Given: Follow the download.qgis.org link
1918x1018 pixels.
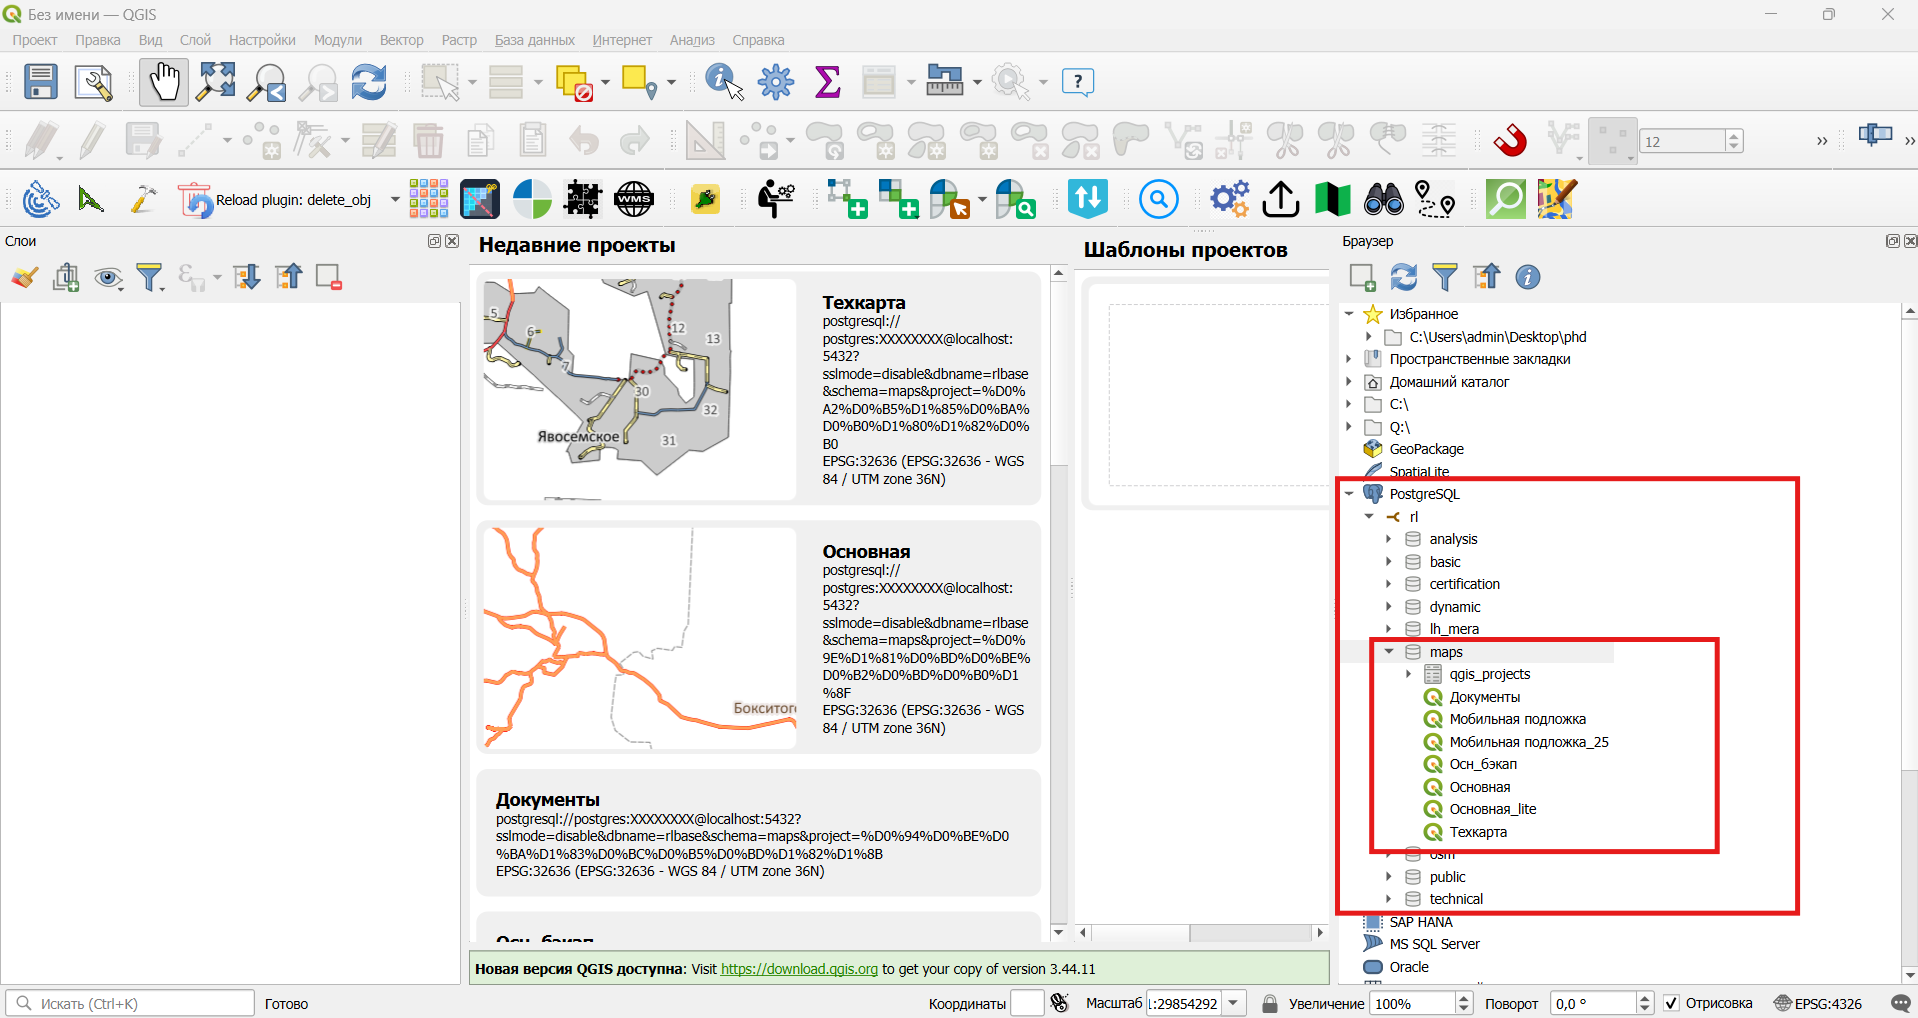Looking at the screenshot, I should 799,969.
